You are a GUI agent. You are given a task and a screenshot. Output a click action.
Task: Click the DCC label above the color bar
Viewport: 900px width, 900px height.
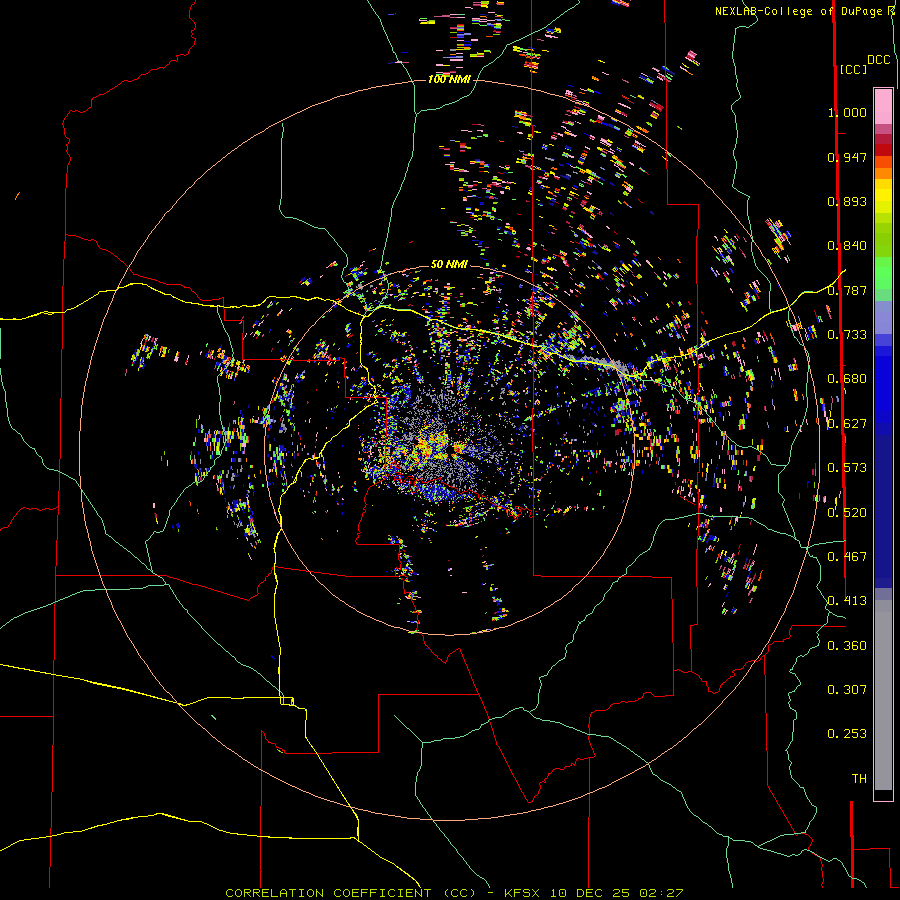(878, 60)
